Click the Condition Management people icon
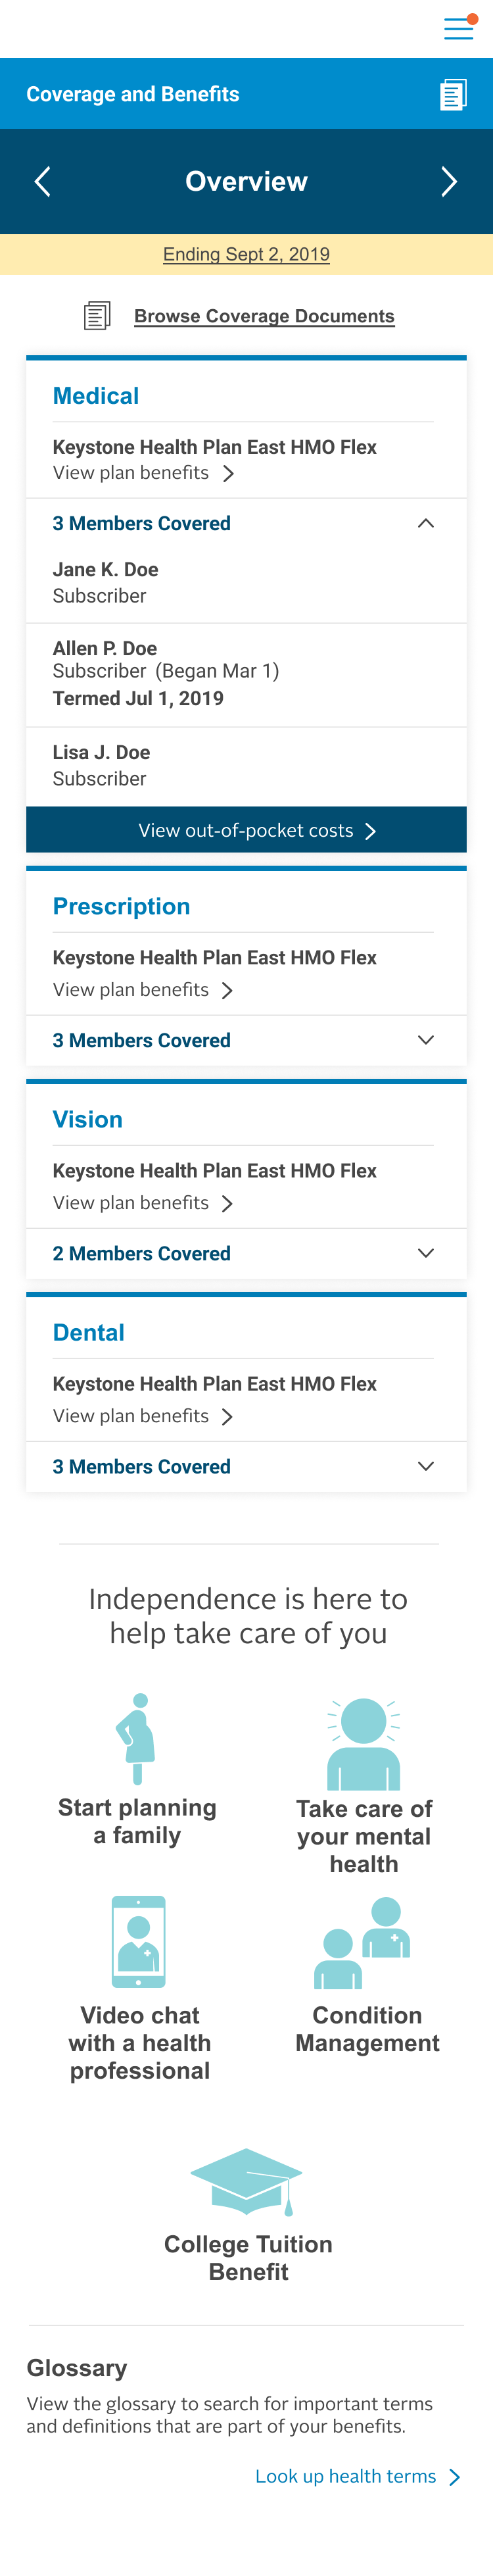This screenshot has height=2576, width=493. pos(363,1942)
